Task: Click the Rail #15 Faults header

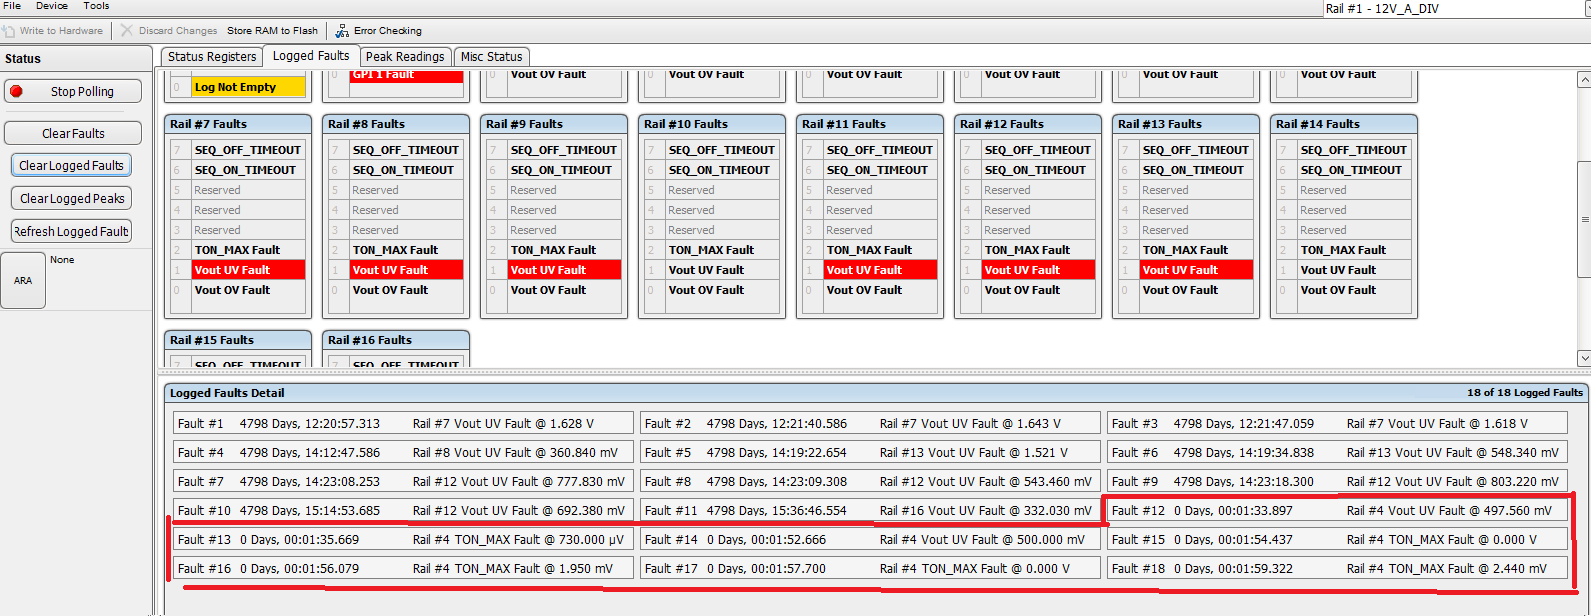Action: 238,340
